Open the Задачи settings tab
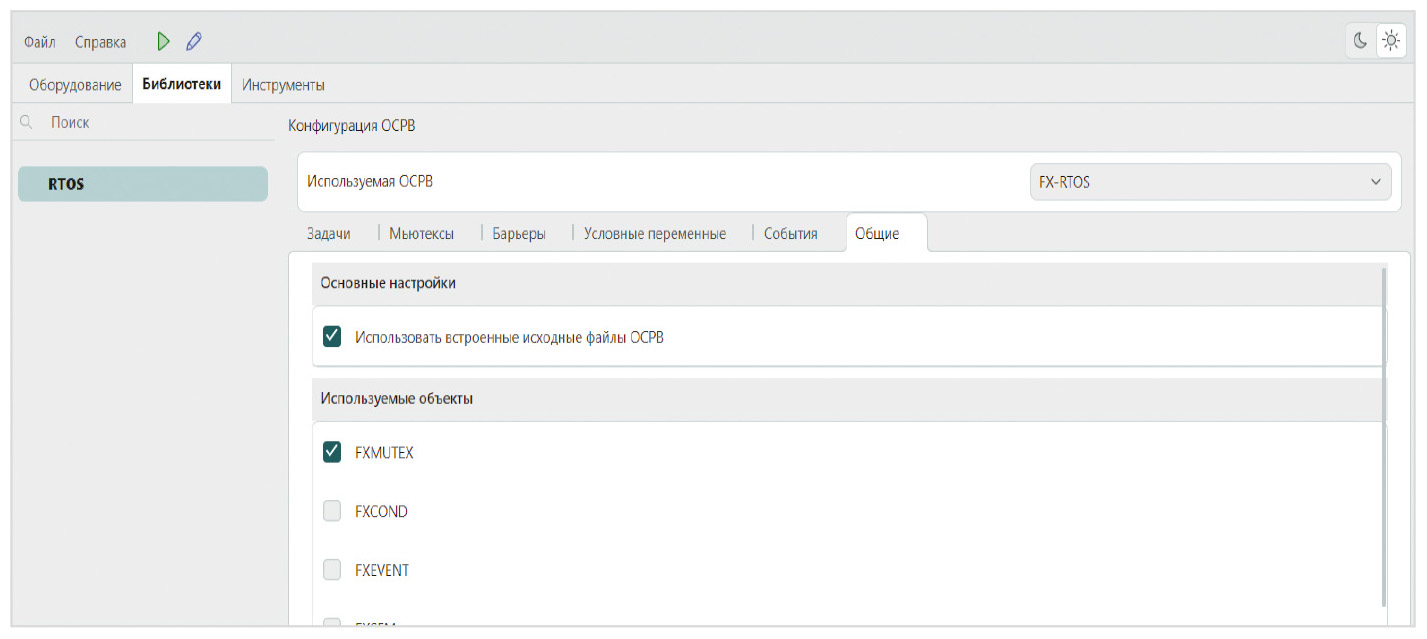The image size is (1427, 639). pos(328,233)
